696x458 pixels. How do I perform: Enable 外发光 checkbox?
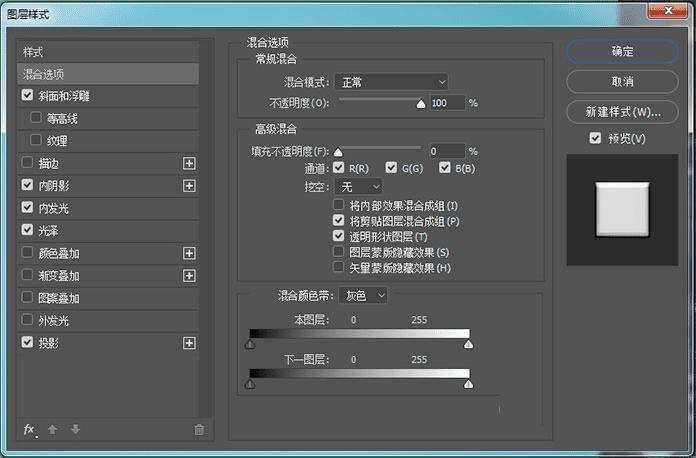[x=27, y=320]
